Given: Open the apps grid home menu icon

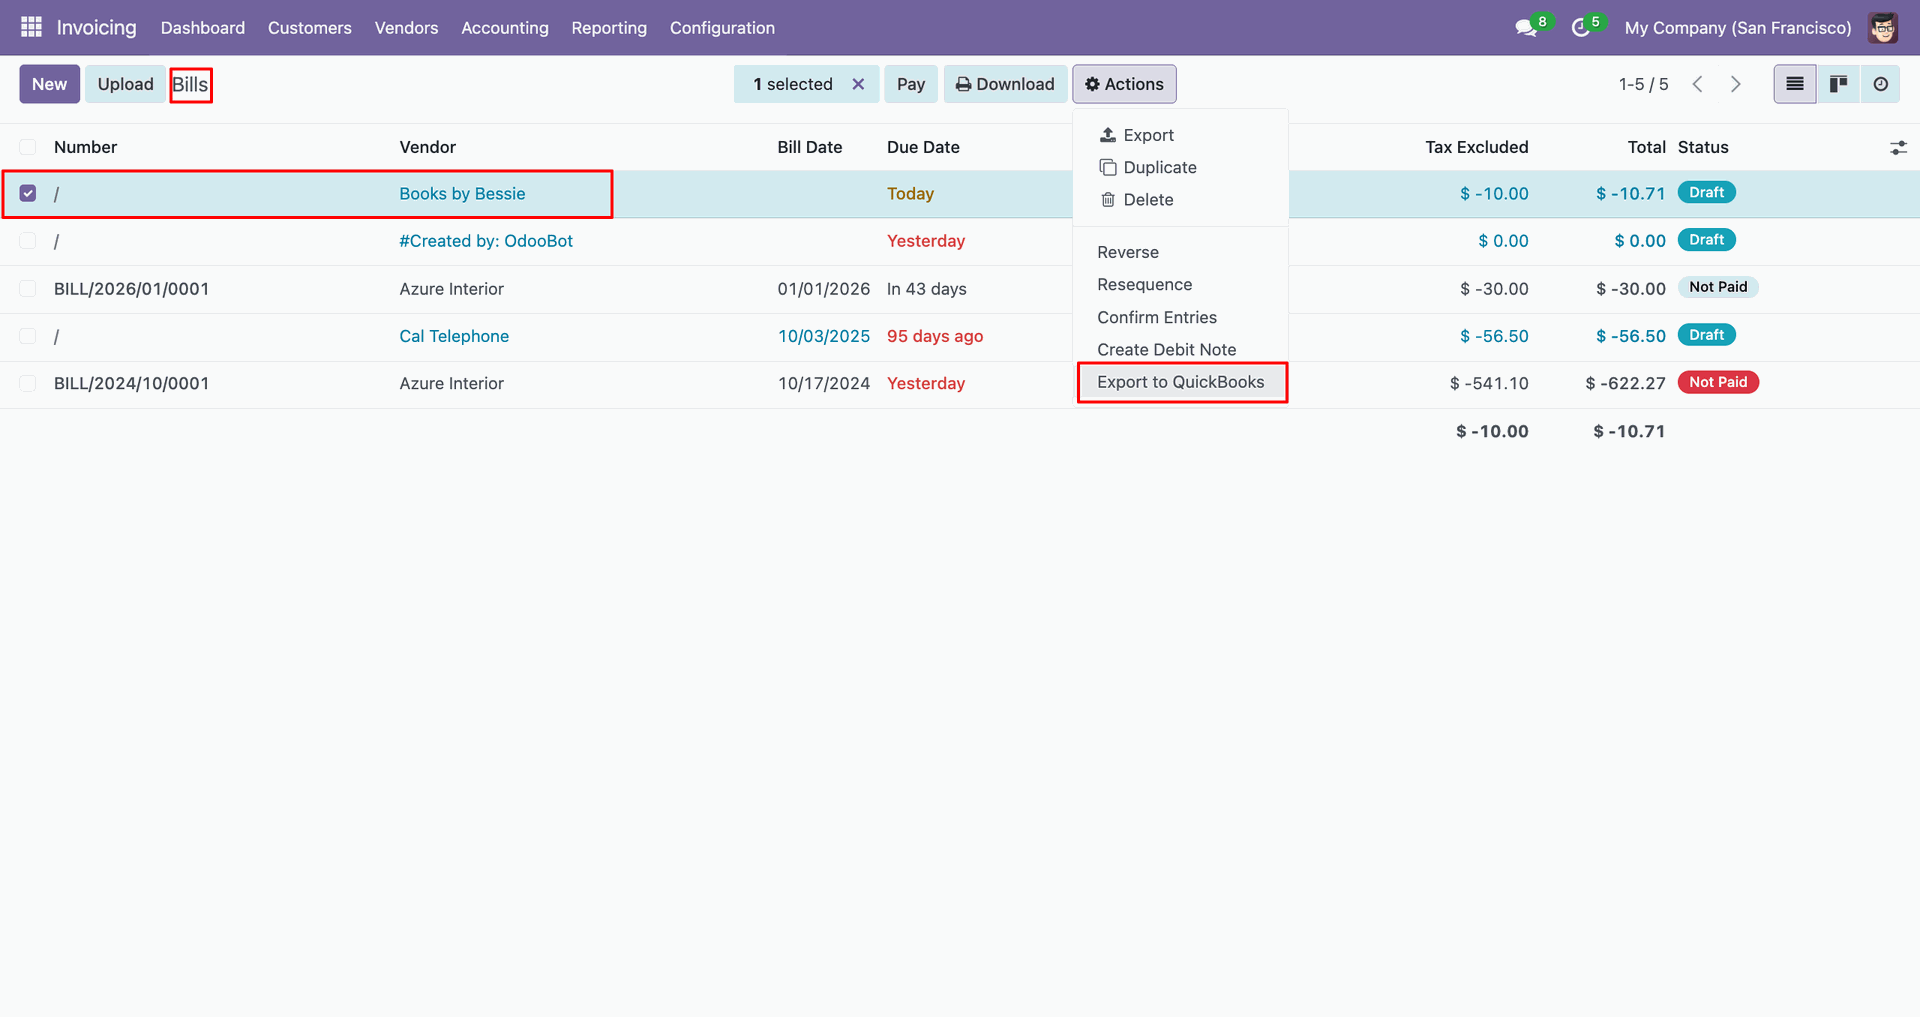Looking at the screenshot, I should 31,27.
